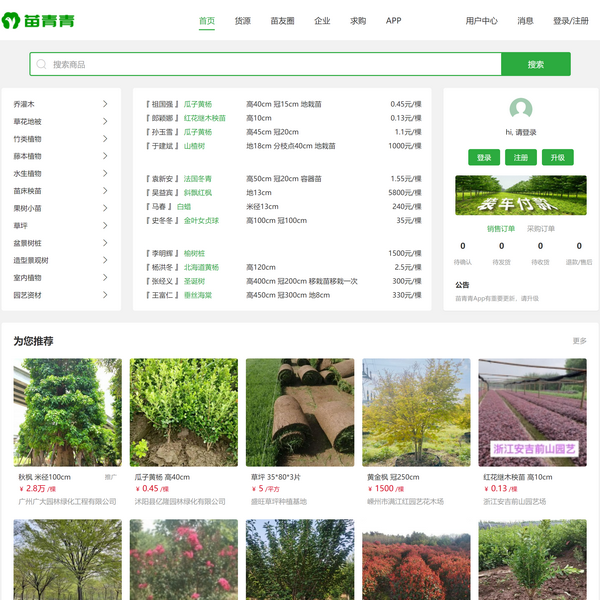
Task: Click the 注册 button in login panel
Action: click(520, 157)
